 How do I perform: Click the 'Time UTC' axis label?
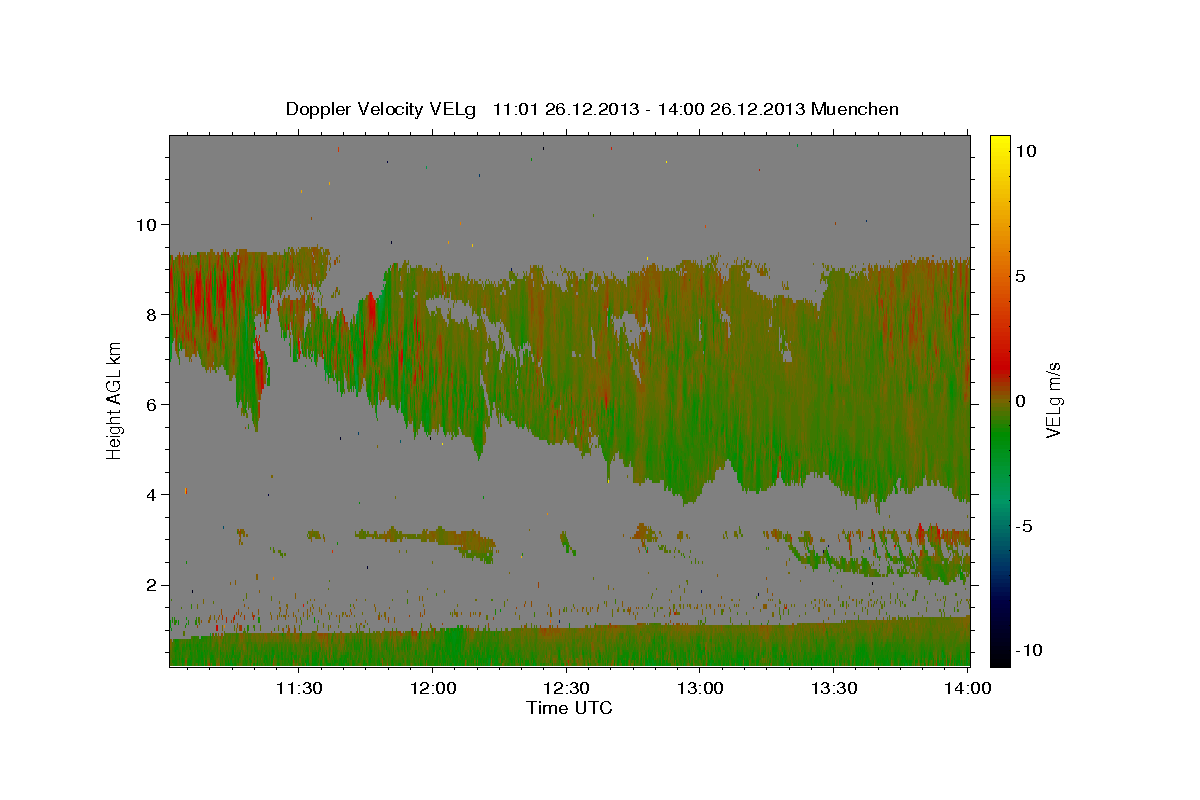tap(569, 708)
